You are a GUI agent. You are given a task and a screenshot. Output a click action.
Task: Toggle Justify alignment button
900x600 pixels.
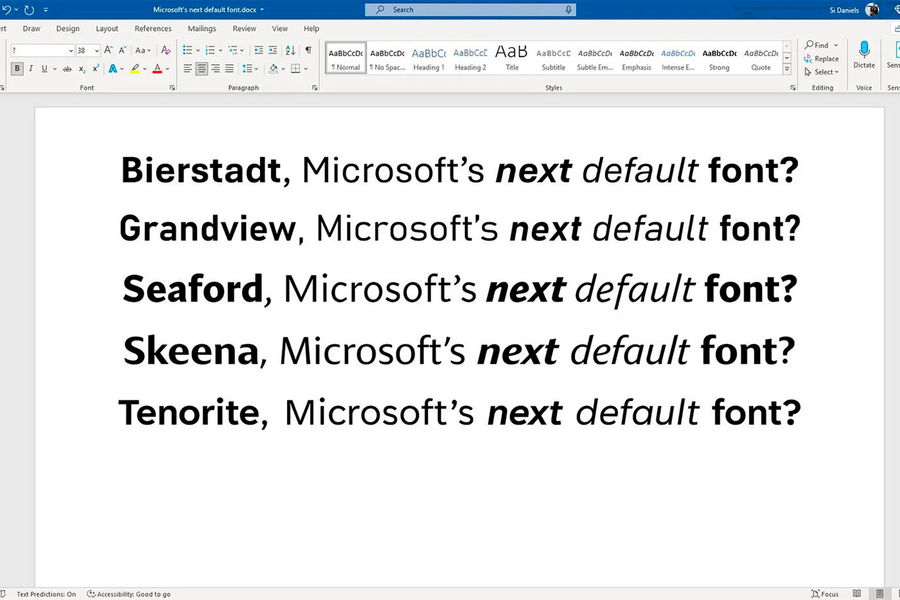[229, 69]
